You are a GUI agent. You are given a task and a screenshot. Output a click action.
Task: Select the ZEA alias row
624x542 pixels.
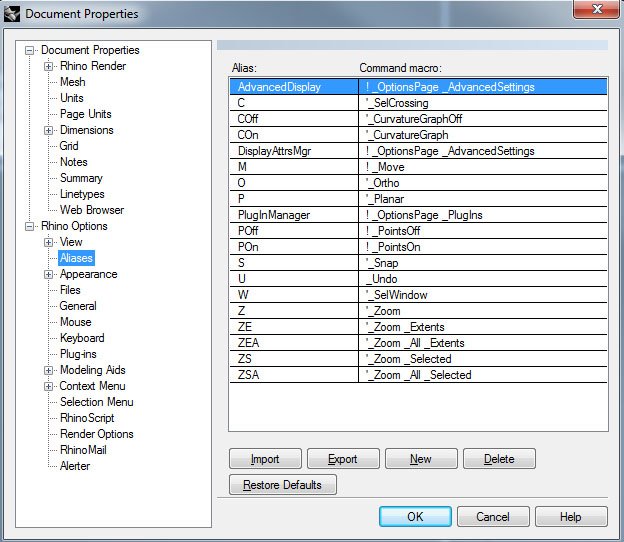[x=292, y=343]
